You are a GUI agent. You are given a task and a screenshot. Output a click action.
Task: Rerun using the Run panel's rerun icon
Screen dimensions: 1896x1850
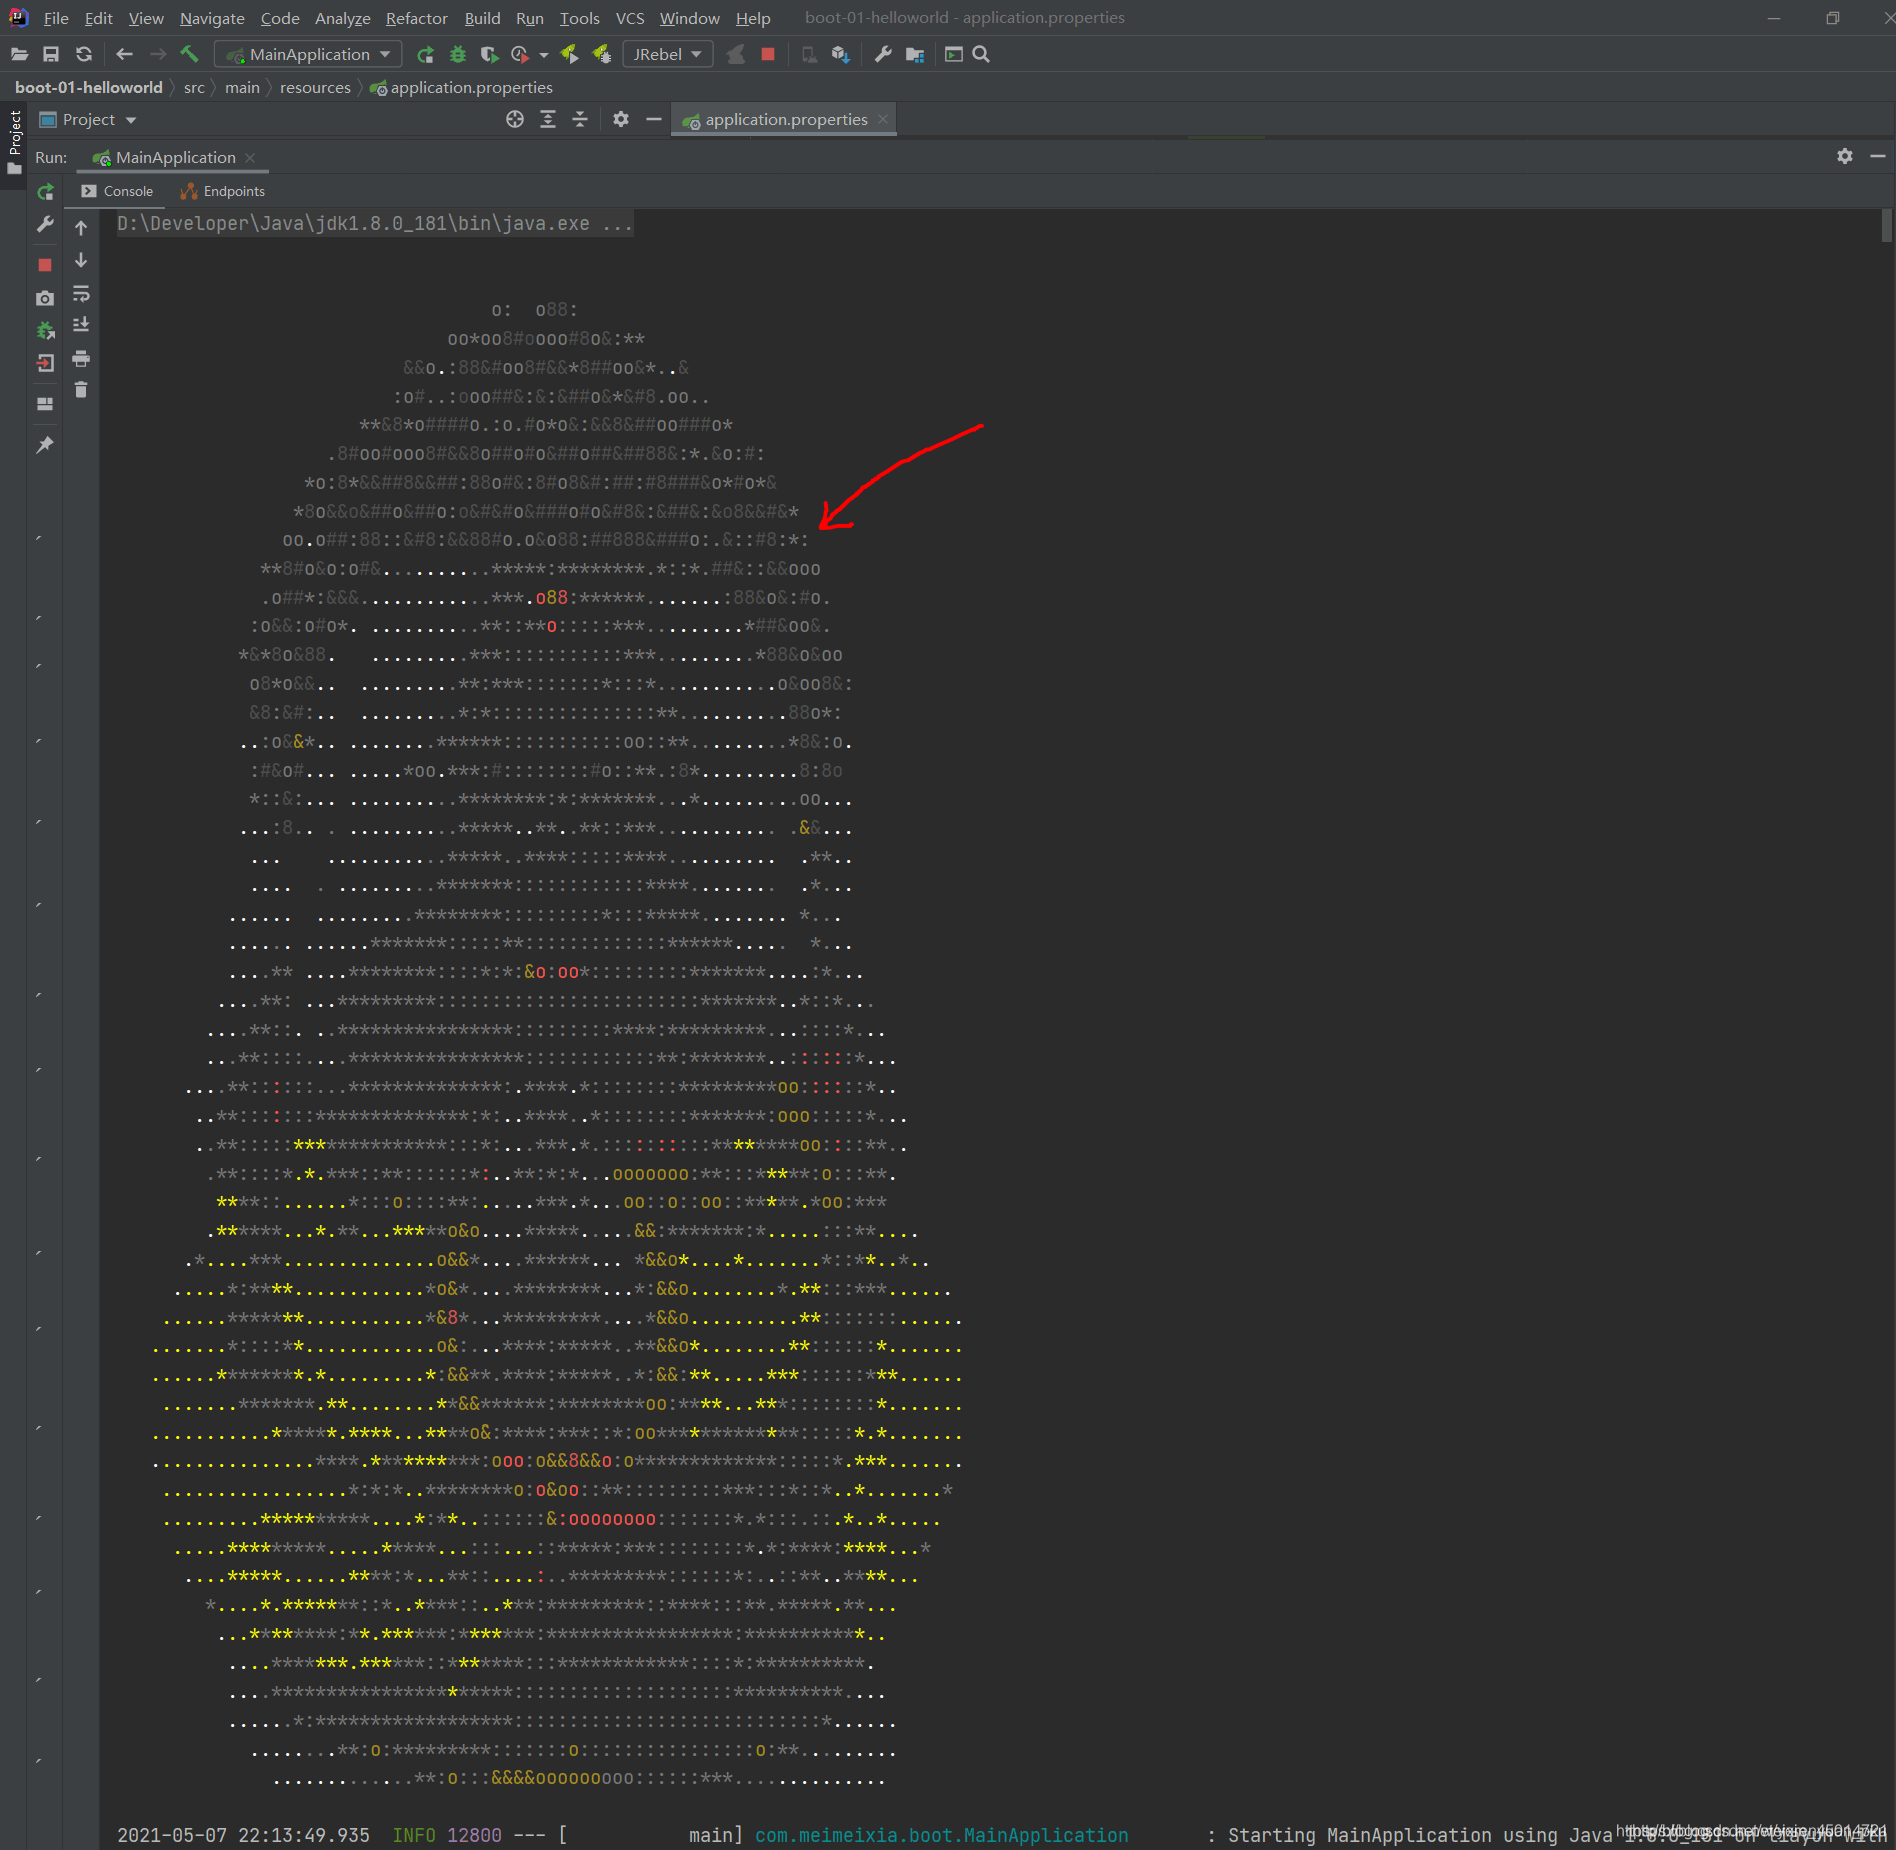45,191
